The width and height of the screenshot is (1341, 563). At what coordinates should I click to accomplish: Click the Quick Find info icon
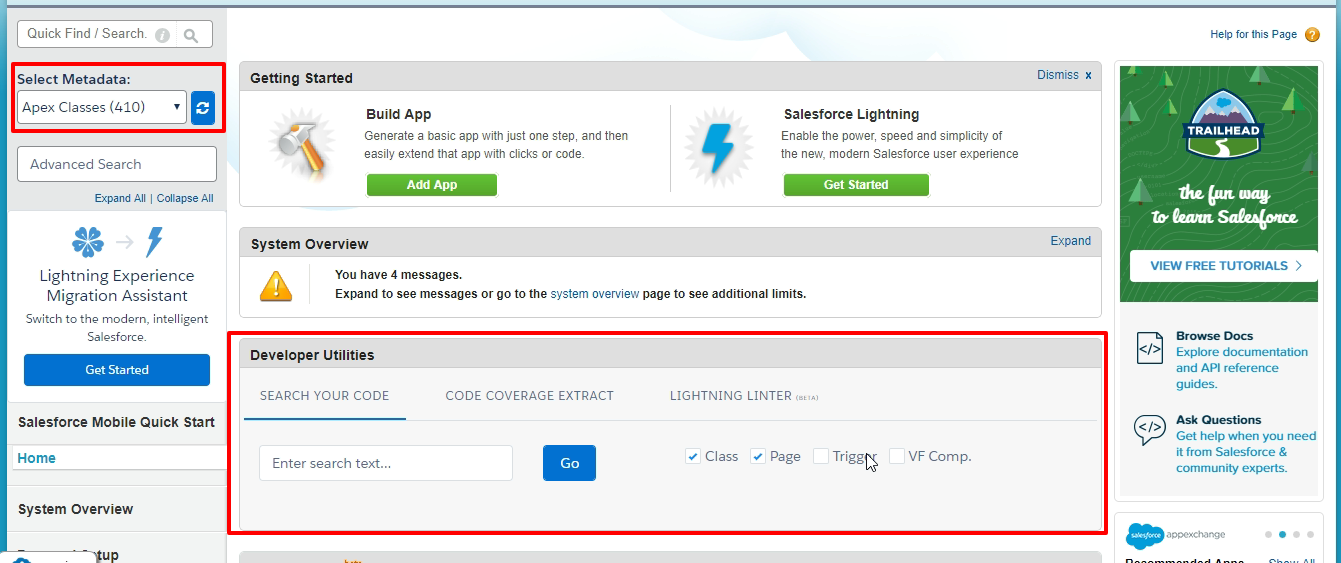point(162,34)
